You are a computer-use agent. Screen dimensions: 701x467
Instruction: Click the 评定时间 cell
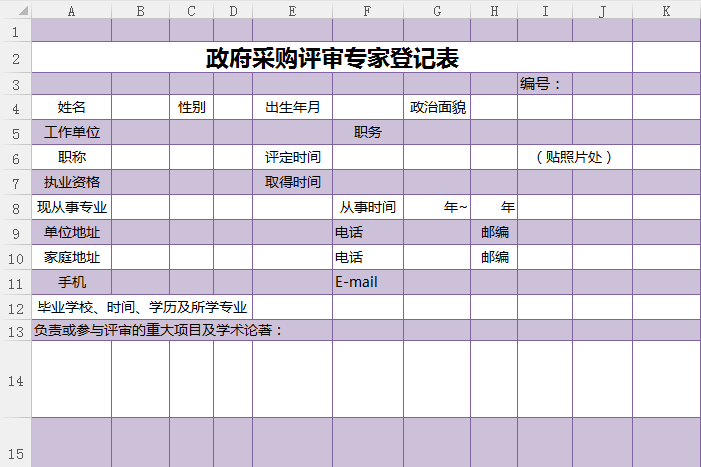[292, 157]
